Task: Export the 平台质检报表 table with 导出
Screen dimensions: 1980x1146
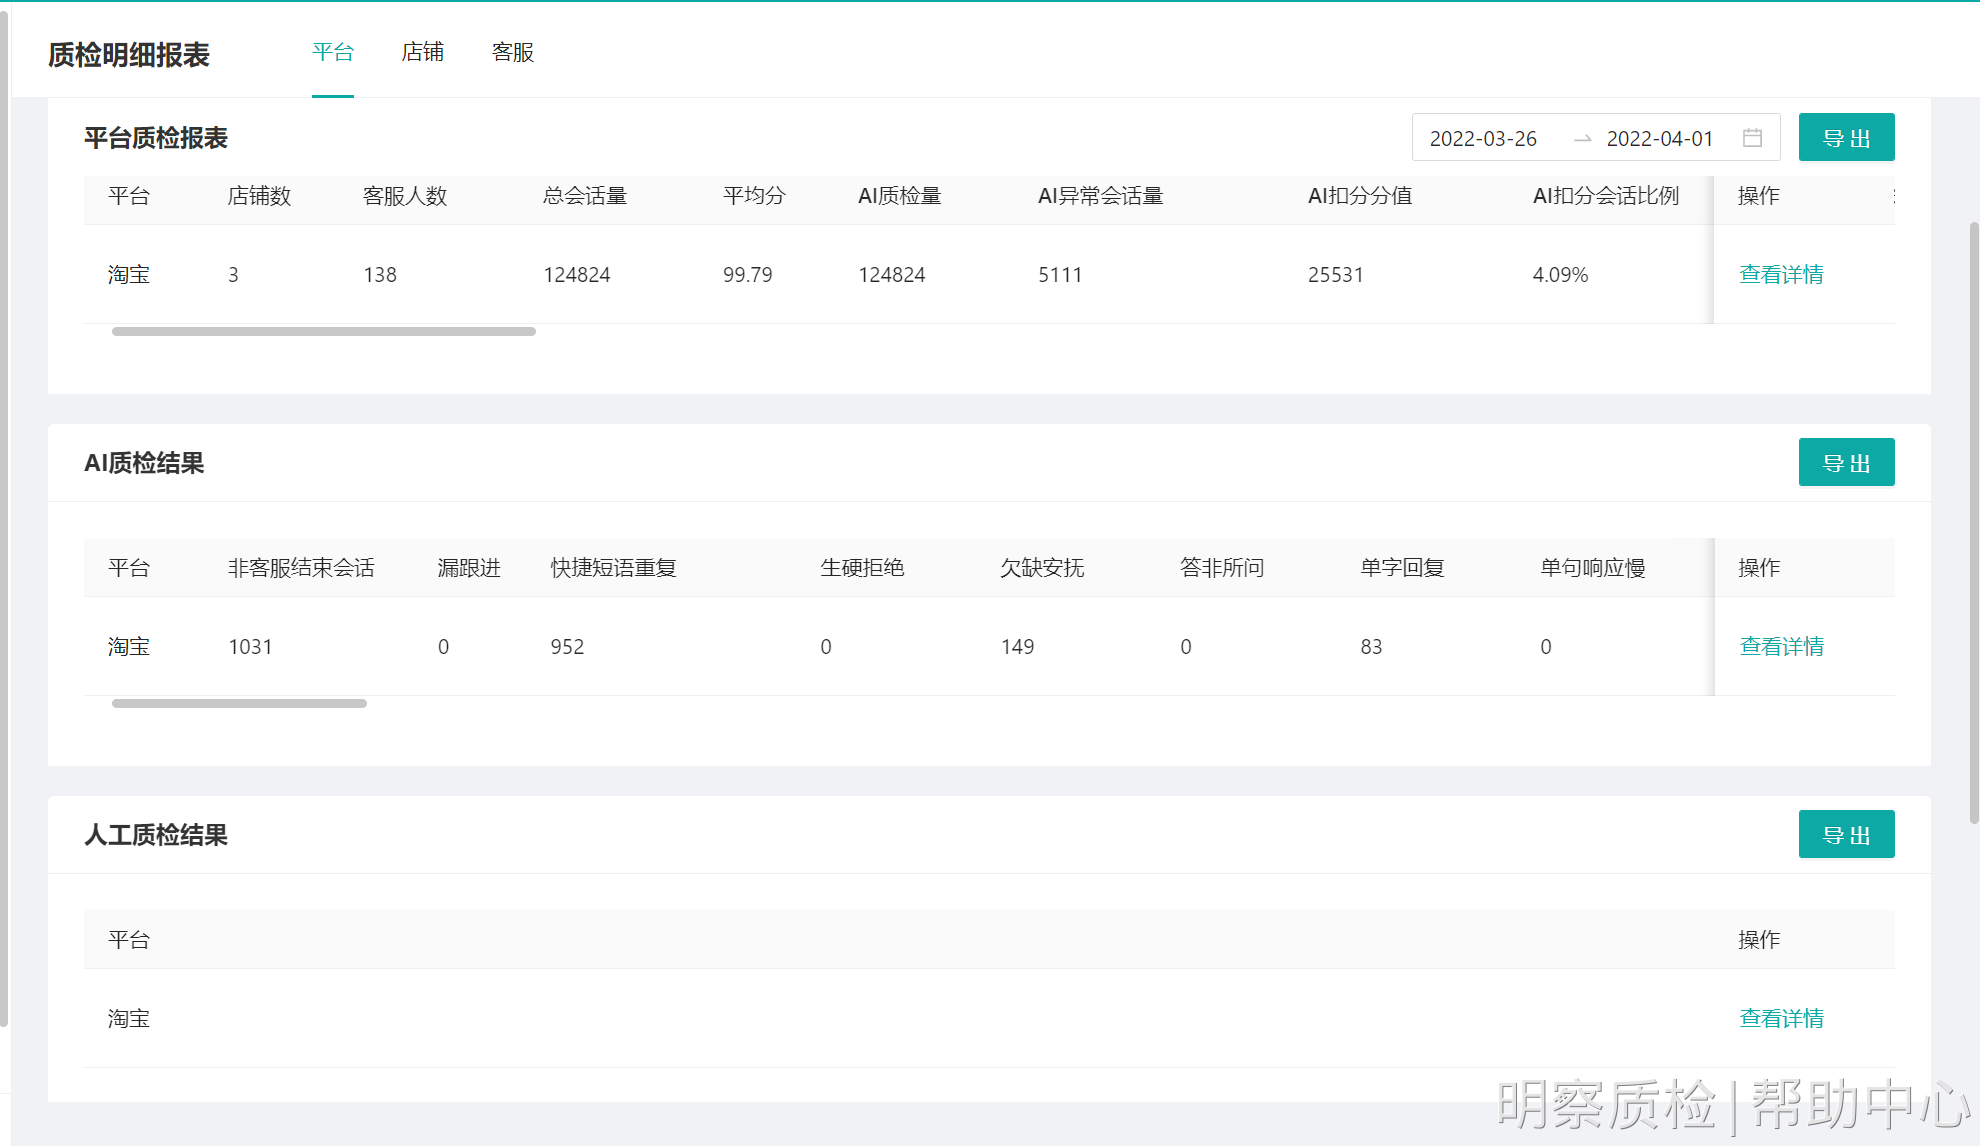Action: (x=1846, y=137)
